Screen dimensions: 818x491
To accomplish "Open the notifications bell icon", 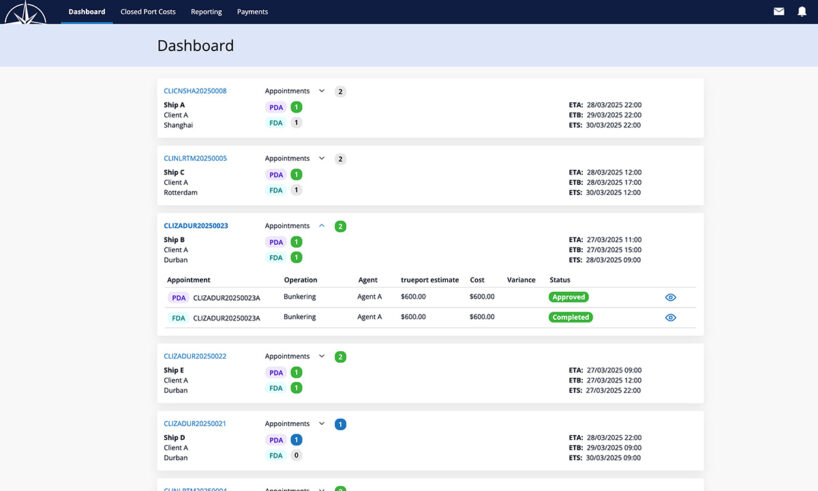I will (801, 12).
